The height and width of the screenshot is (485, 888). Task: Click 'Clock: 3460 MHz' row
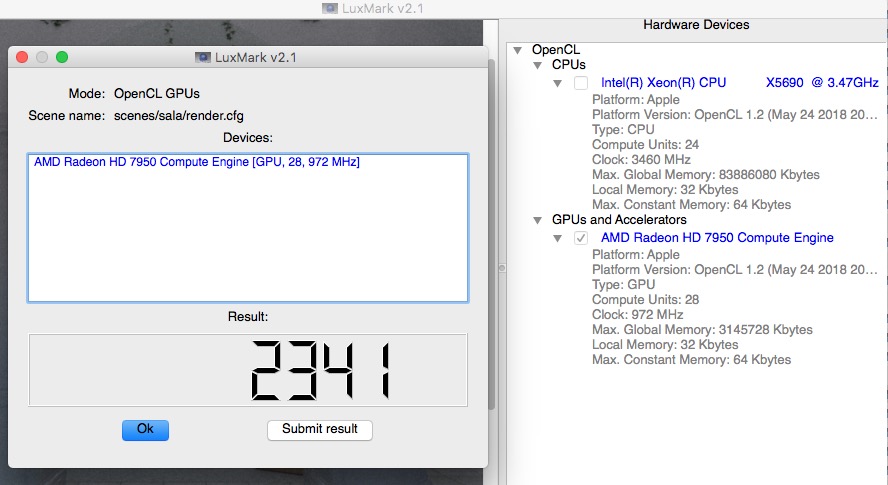point(641,159)
